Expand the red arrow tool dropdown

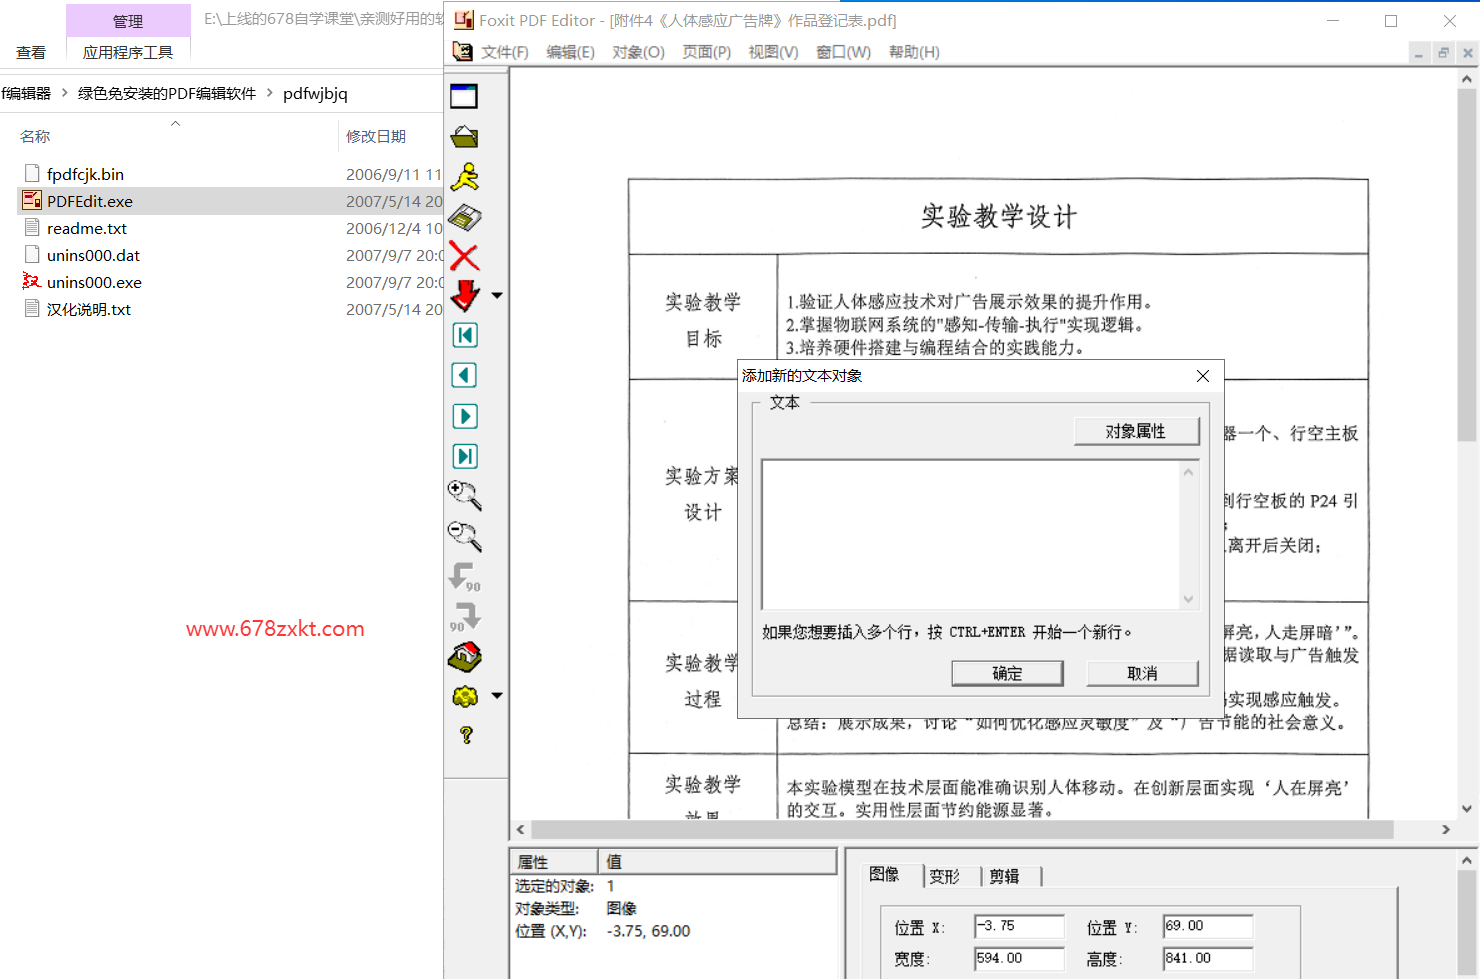click(x=497, y=296)
